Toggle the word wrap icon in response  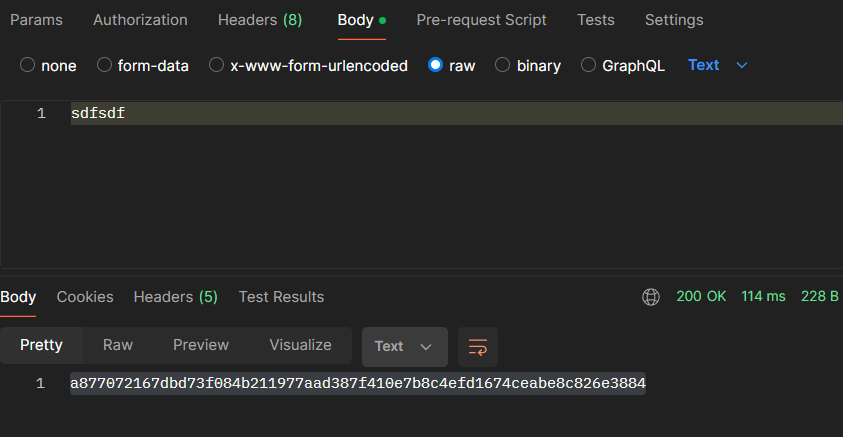478,346
